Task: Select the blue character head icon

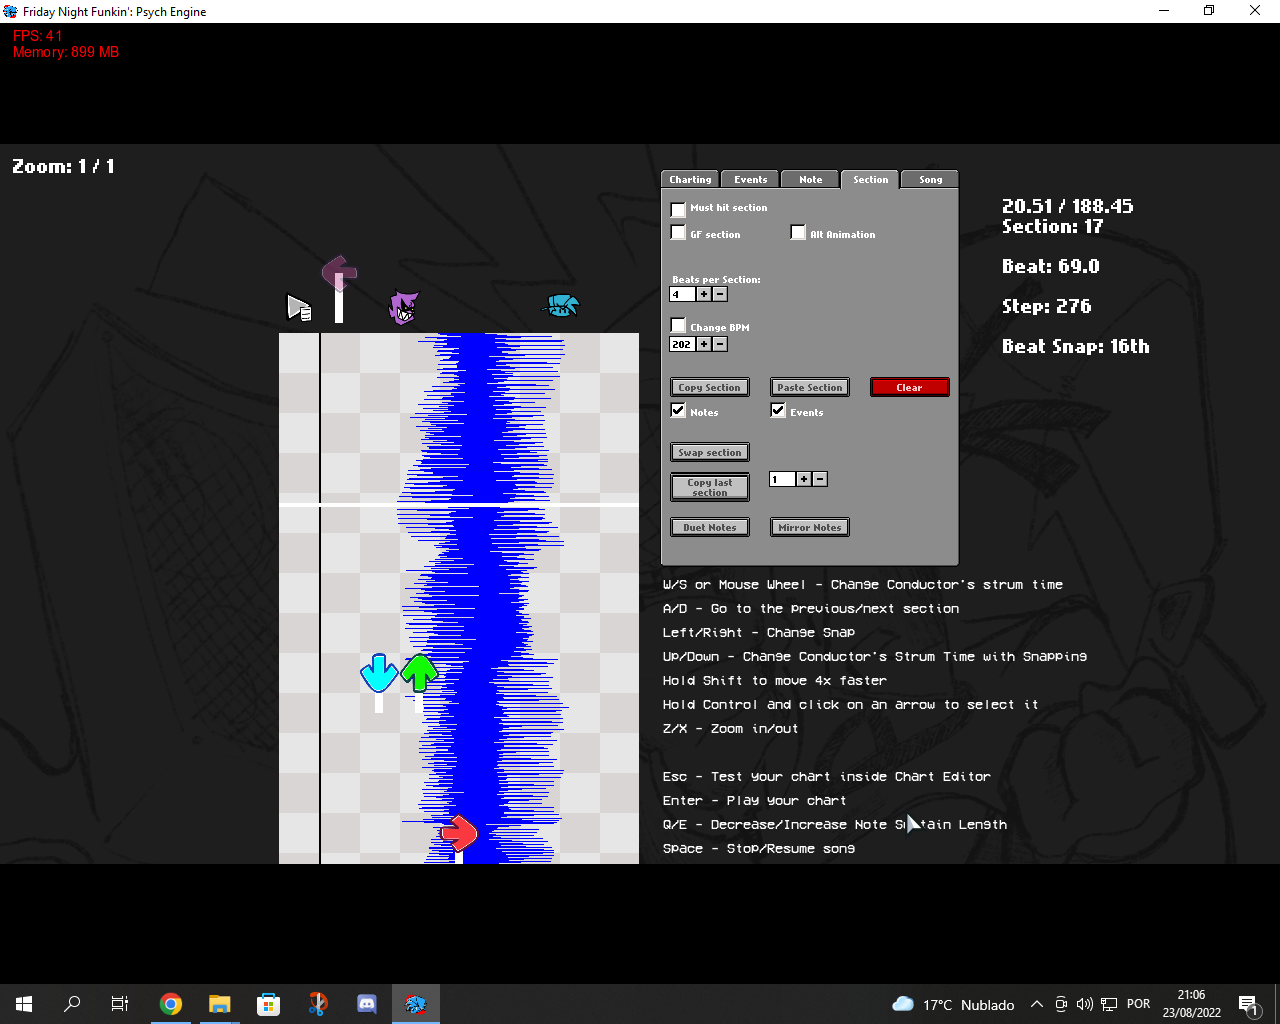Action: click(x=561, y=306)
